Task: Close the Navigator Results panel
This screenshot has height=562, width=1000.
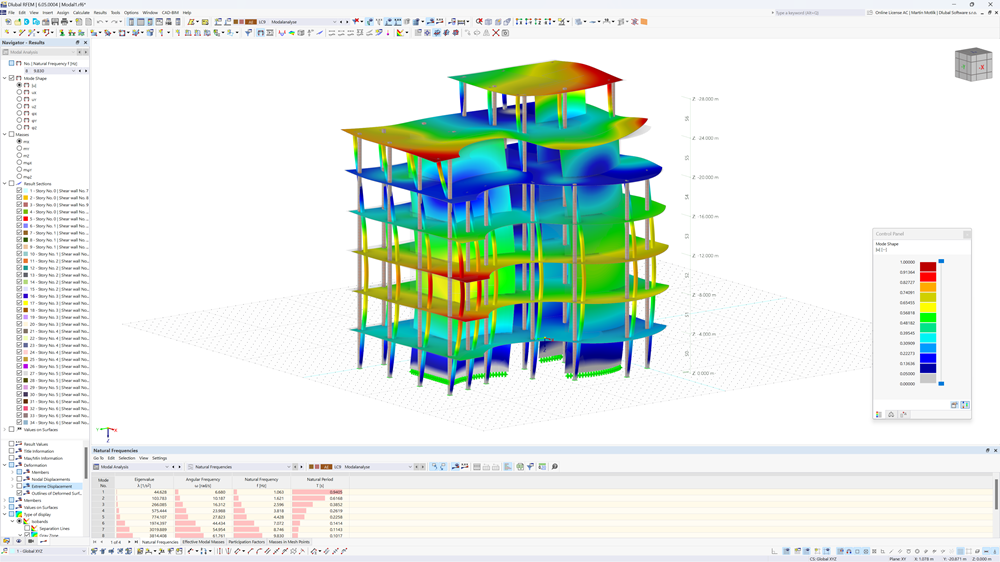Action: 85,43
